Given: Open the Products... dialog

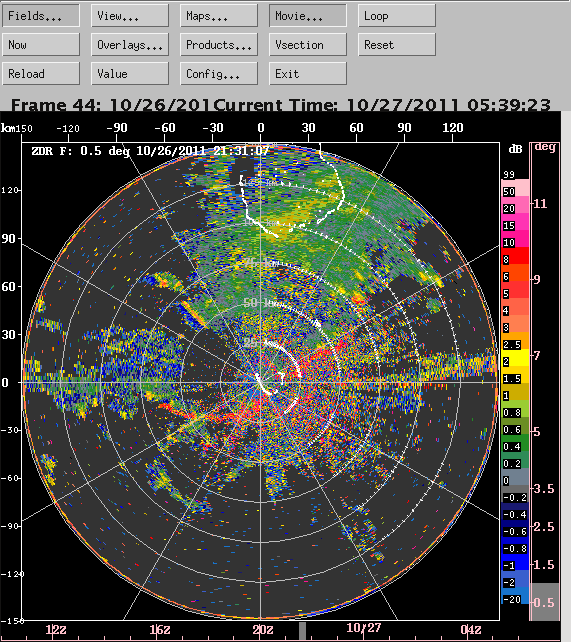Looking at the screenshot, I should pyautogui.click(x=219, y=45).
